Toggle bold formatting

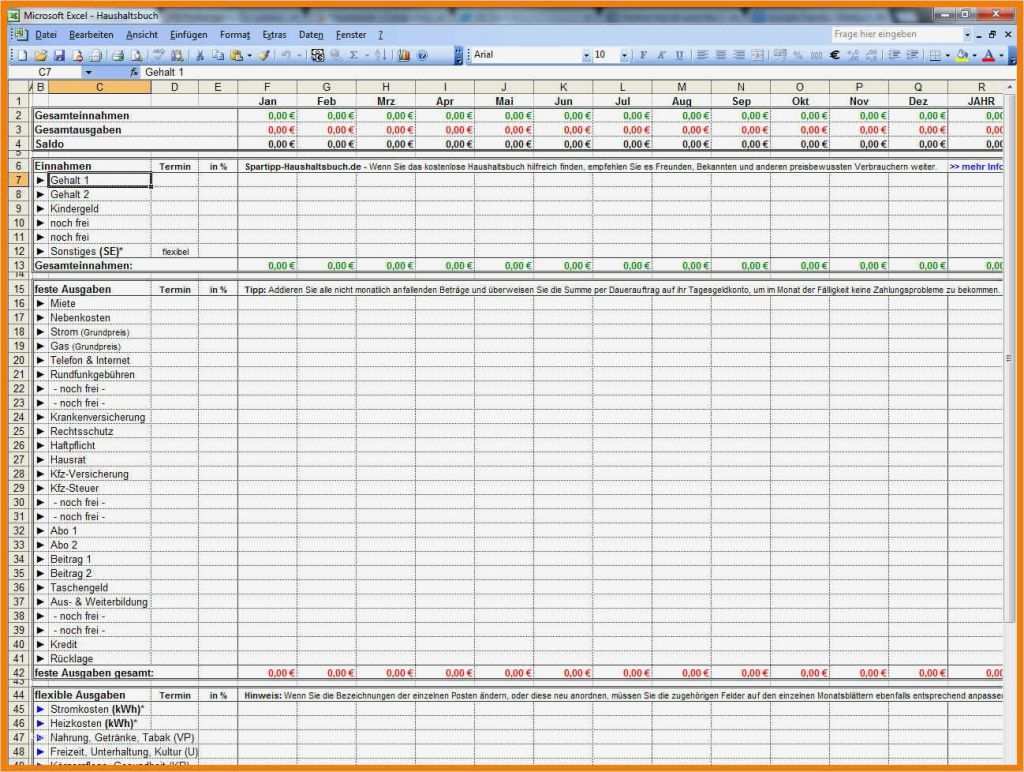click(x=643, y=54)
